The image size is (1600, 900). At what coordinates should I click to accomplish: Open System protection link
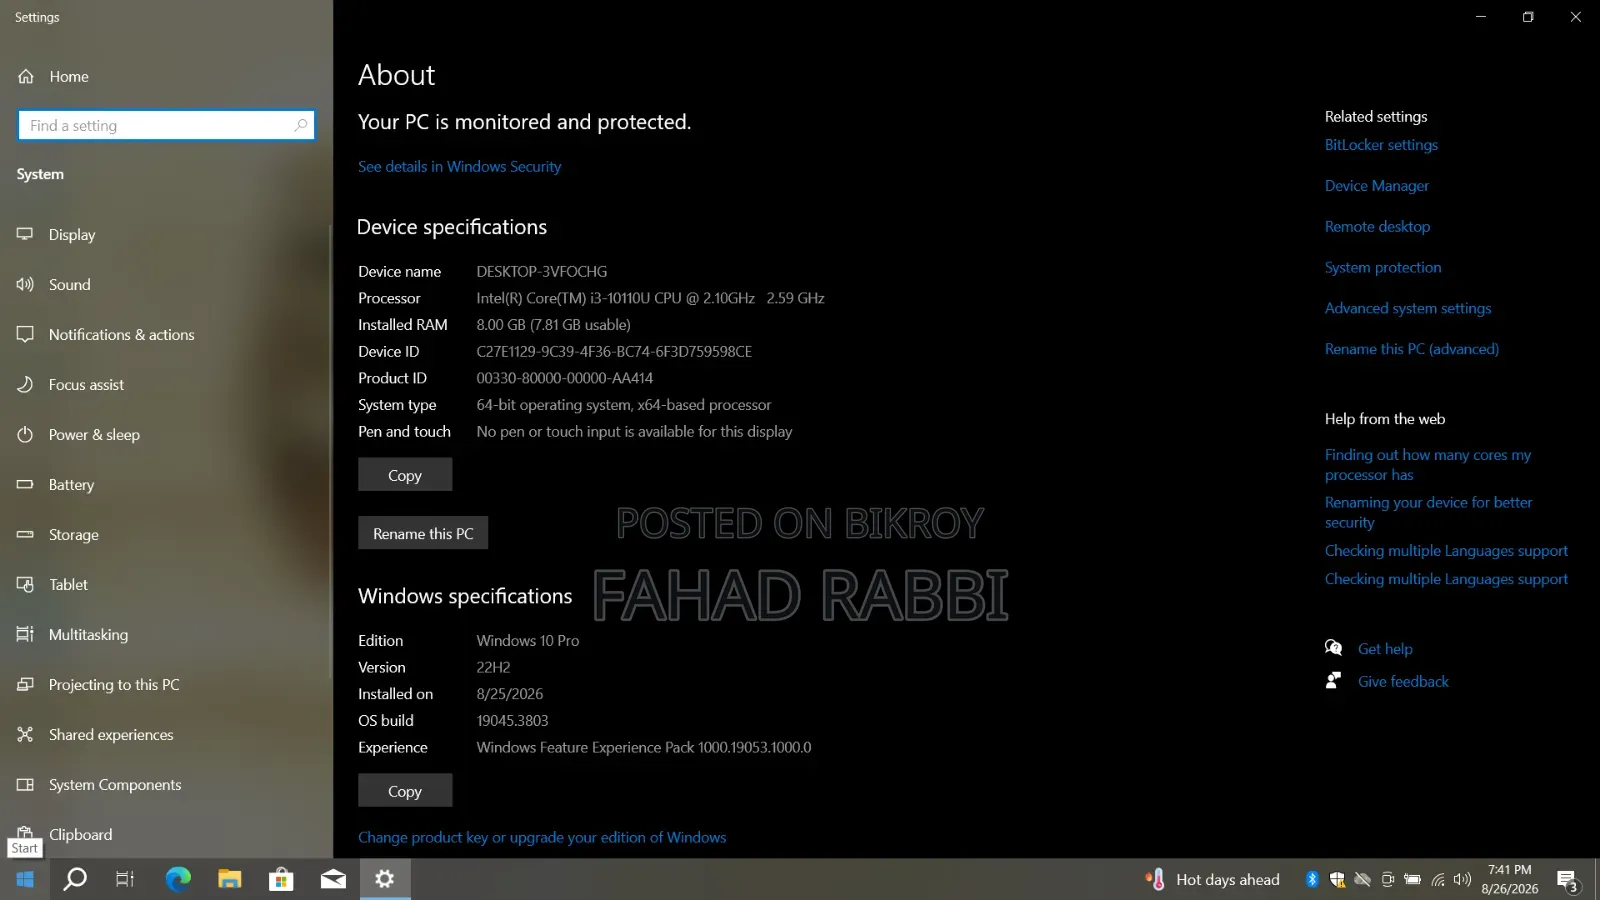coord(1383,268)
